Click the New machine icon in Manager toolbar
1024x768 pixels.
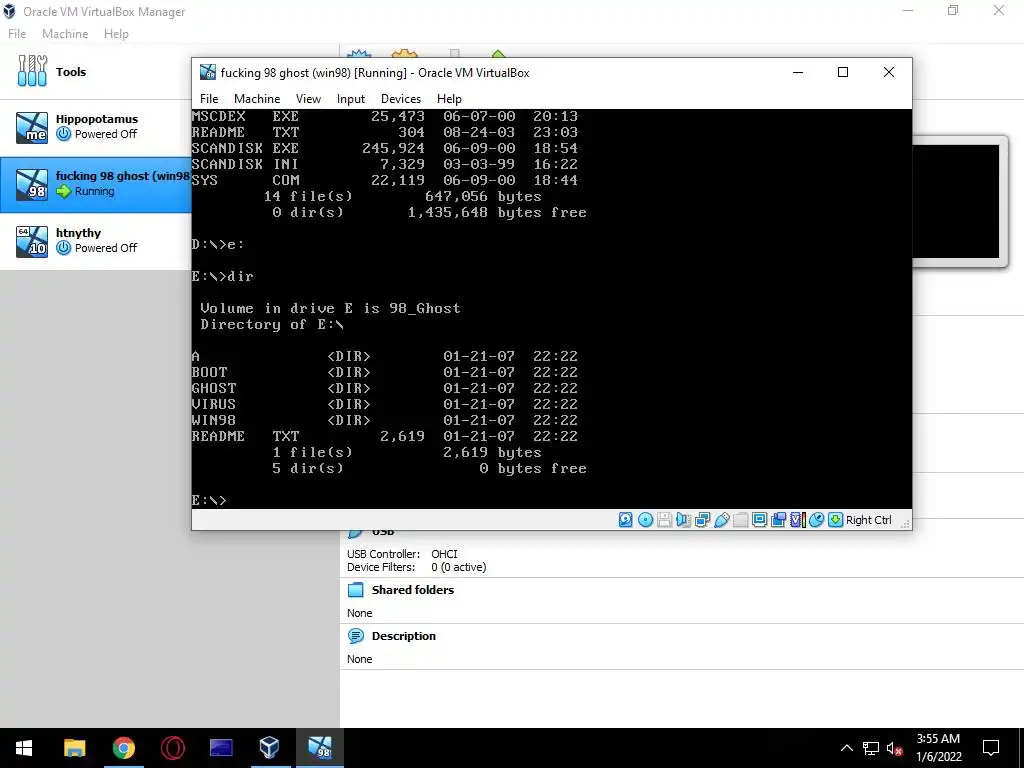(359, 54)
